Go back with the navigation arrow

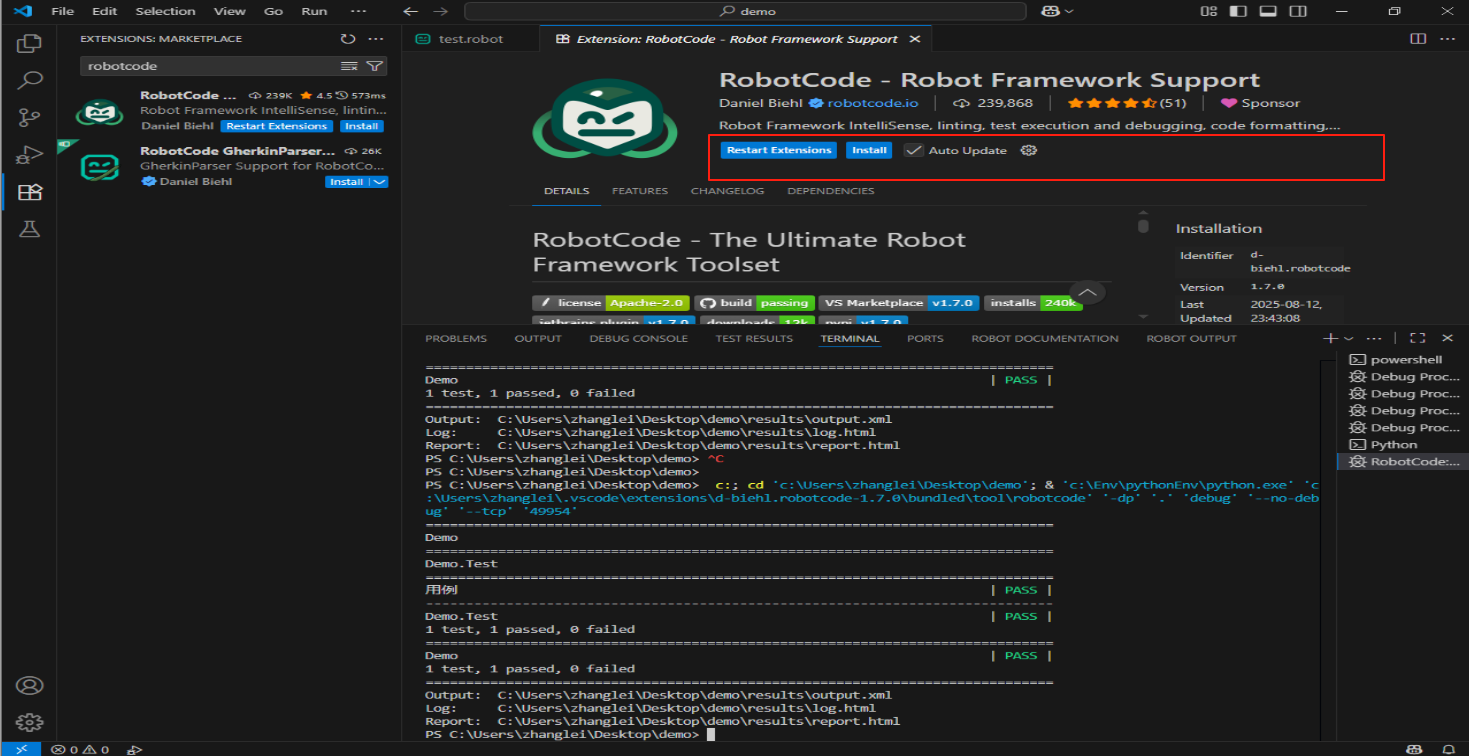(x=410, y=11)
